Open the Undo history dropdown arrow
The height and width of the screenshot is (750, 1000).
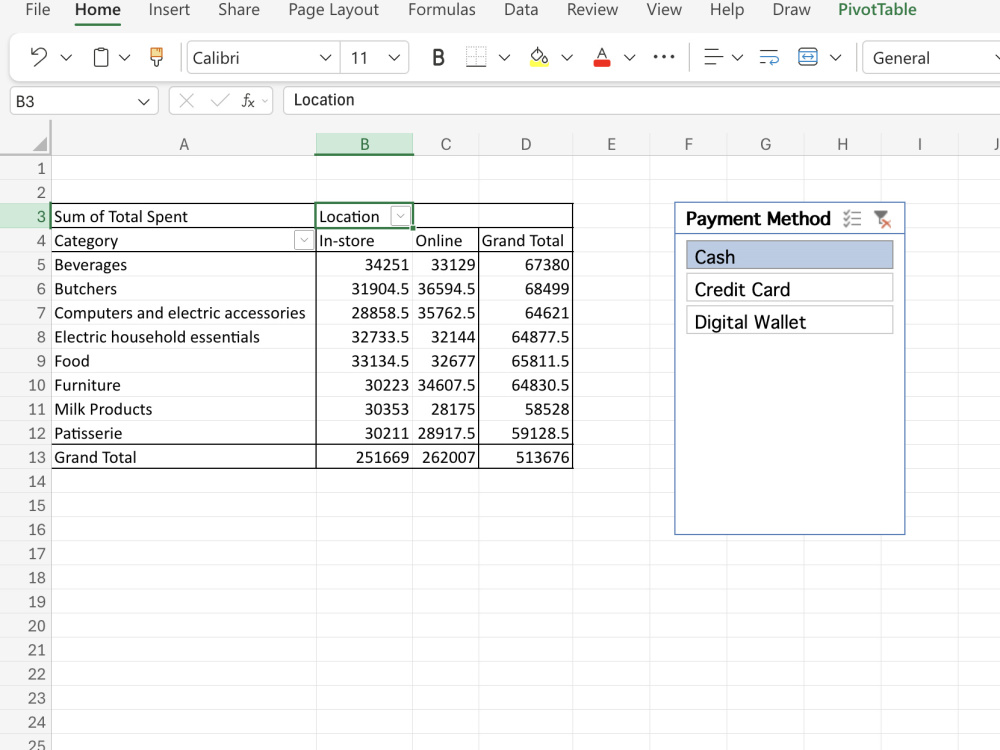point(66,58)
